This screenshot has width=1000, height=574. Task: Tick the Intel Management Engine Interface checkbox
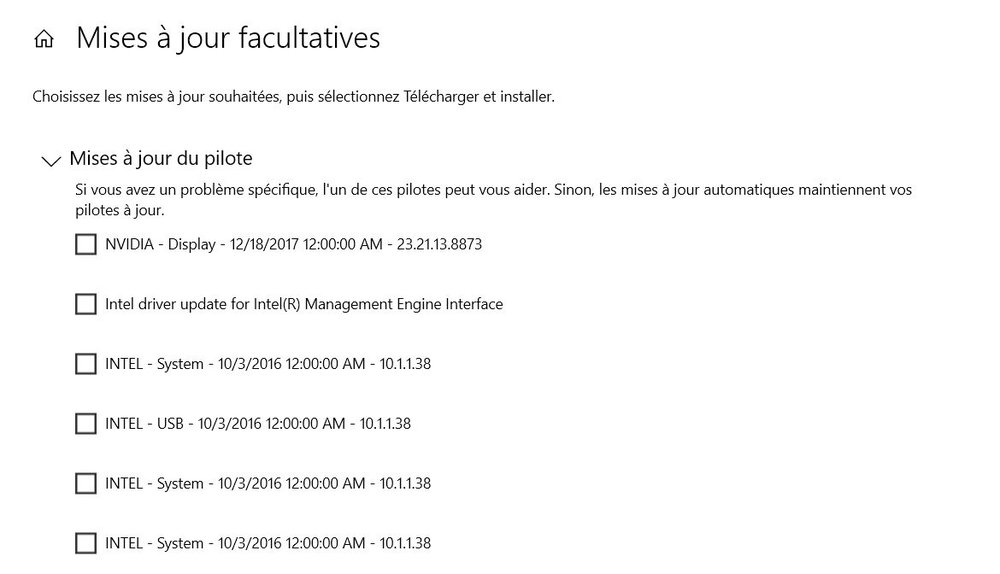pos(86,304)
